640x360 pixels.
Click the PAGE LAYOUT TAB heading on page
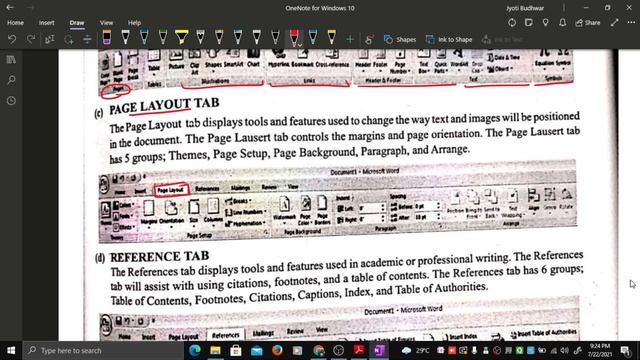point(164,106)
